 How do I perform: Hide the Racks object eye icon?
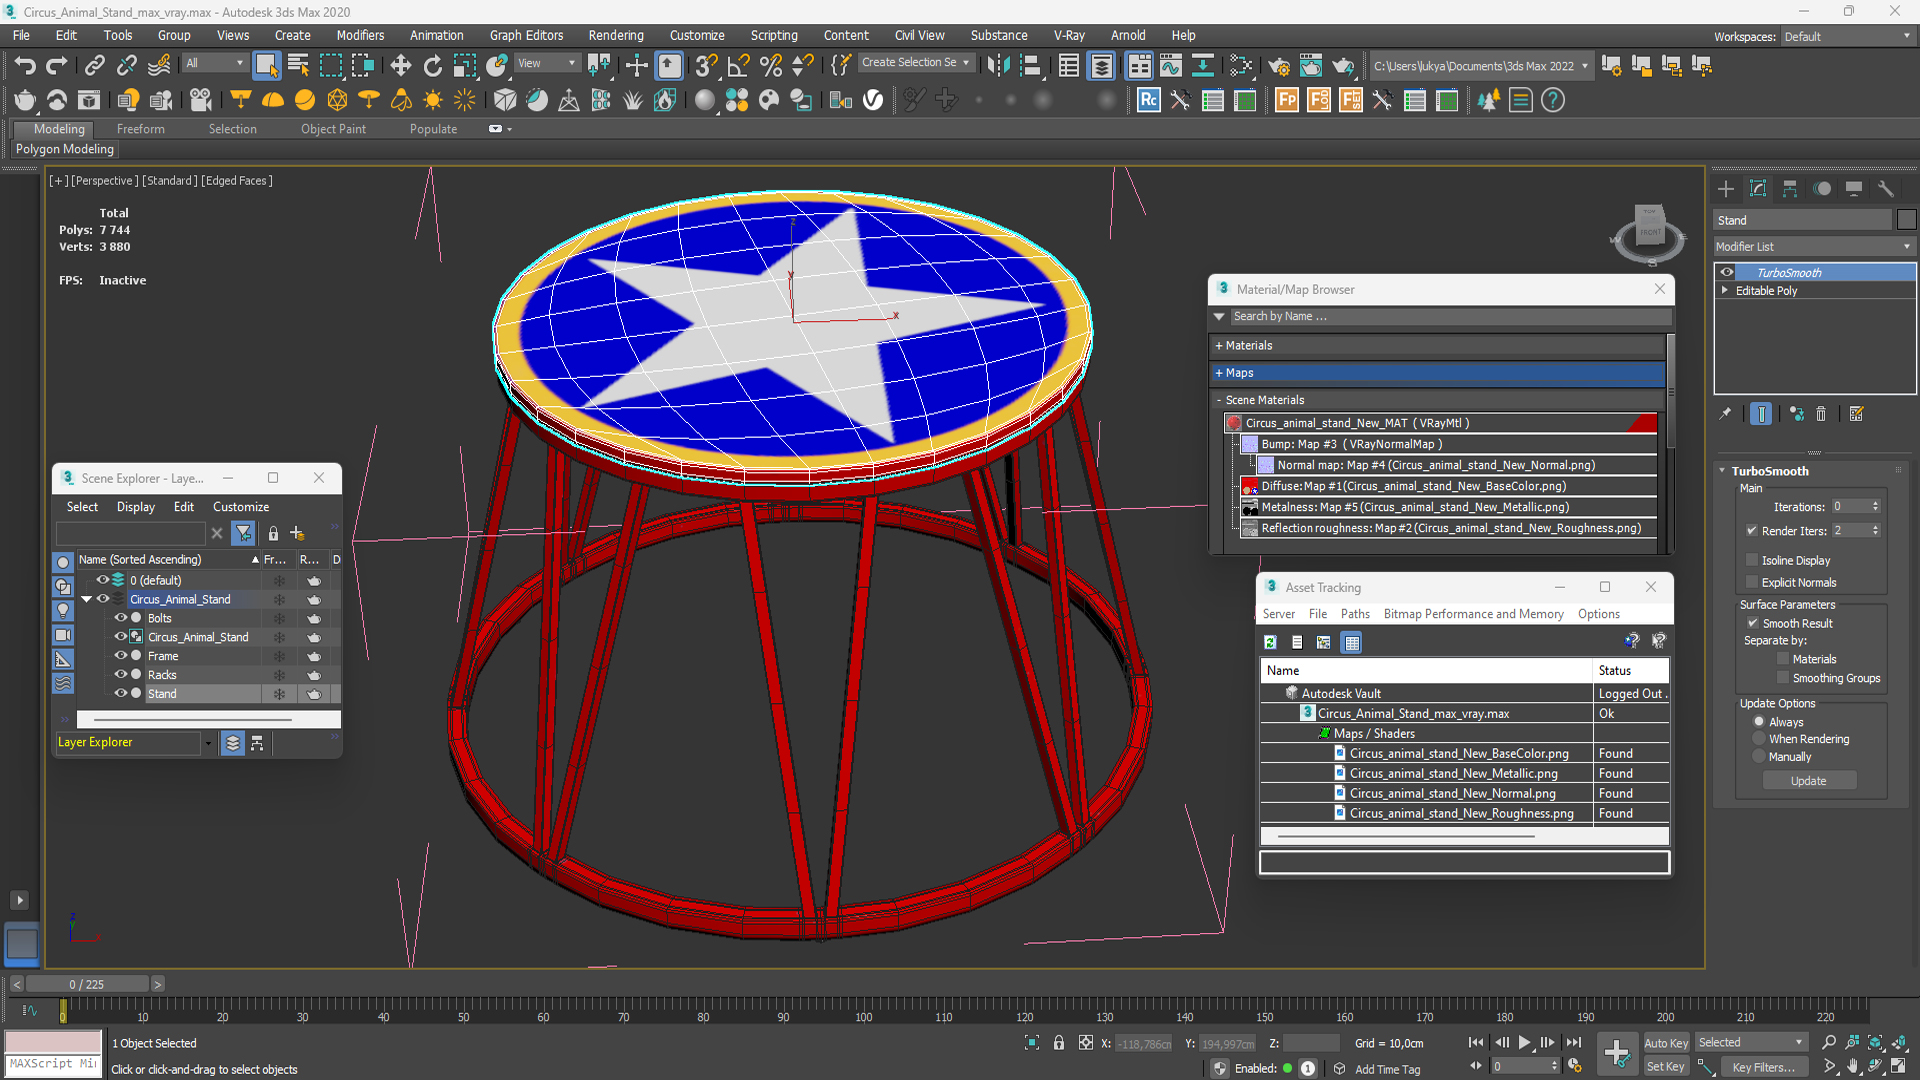pos(121,674)
